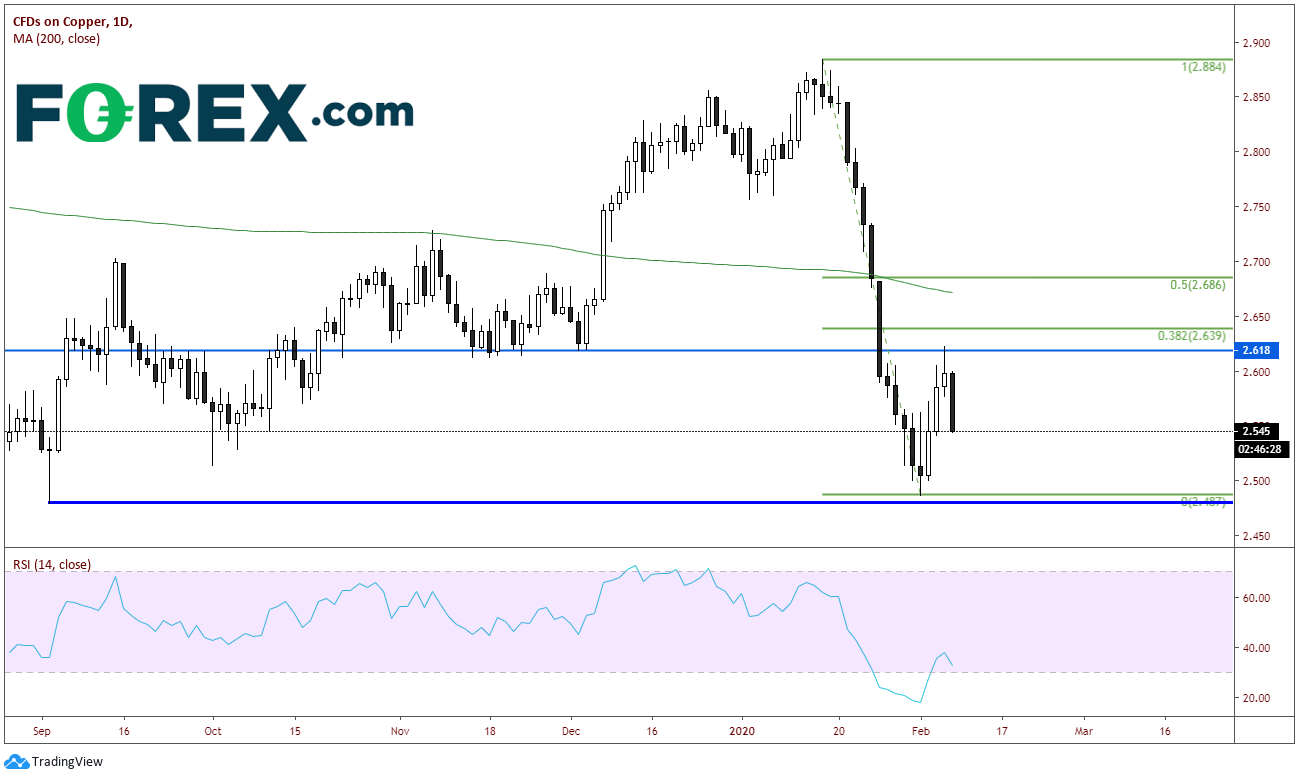Click the Fibonacci label 0.382(2.639)
1301x780 pixels.
pyautogui.click(x=1193, y=336)
